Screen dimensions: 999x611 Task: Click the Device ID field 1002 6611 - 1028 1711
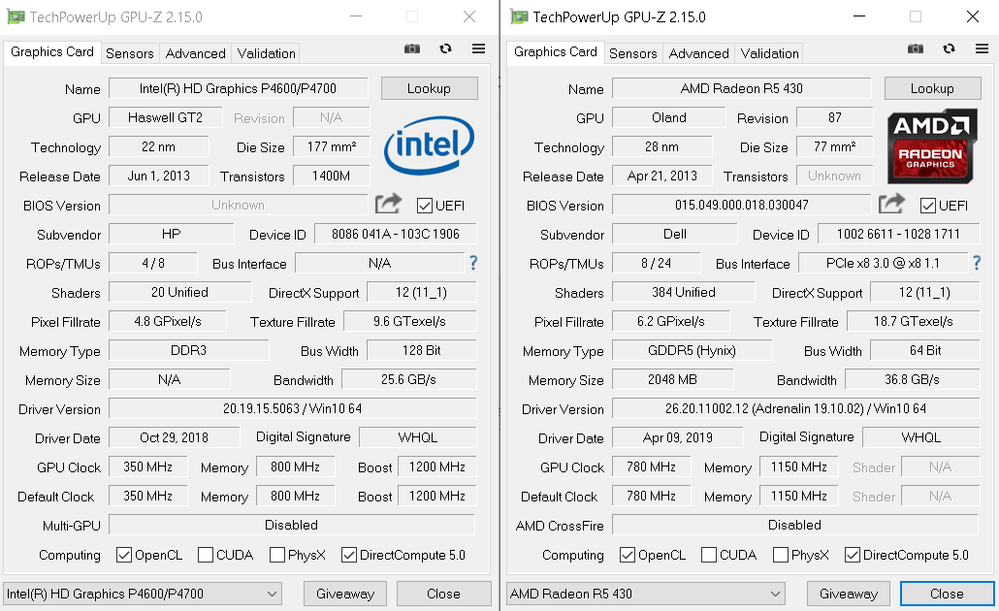click(898, 234)
